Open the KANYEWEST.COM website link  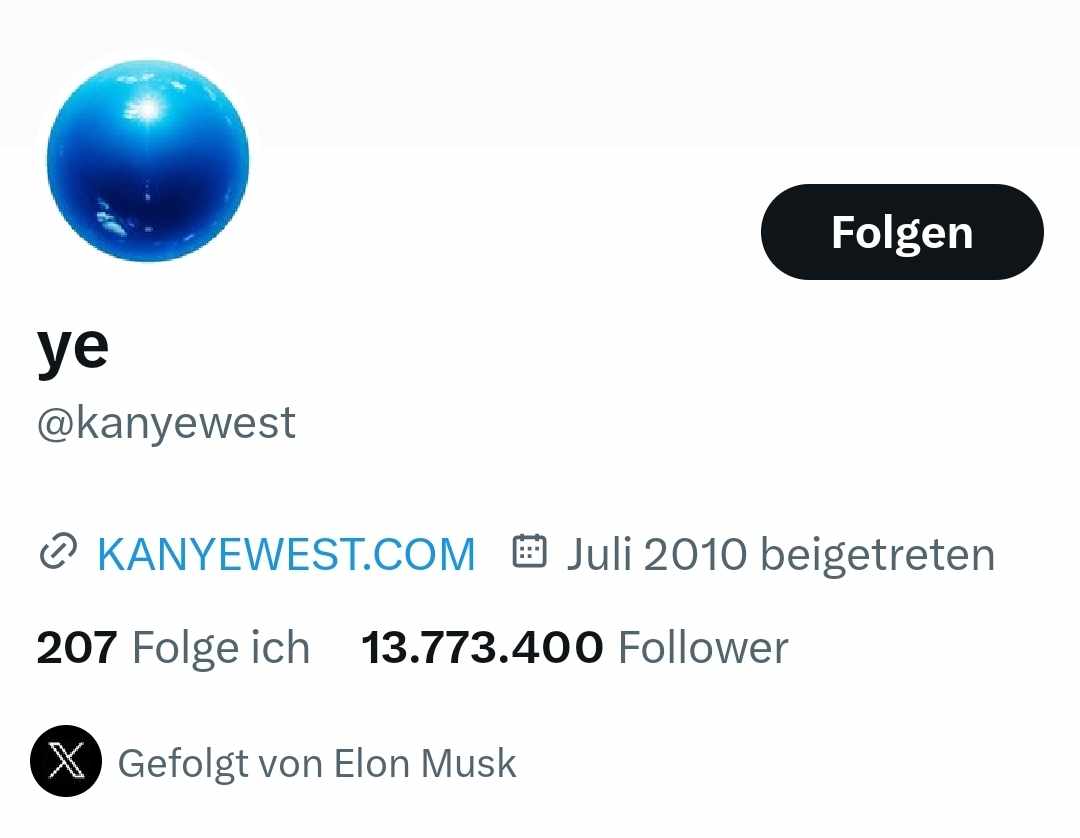pyautogui.click(x=285, y=554)
